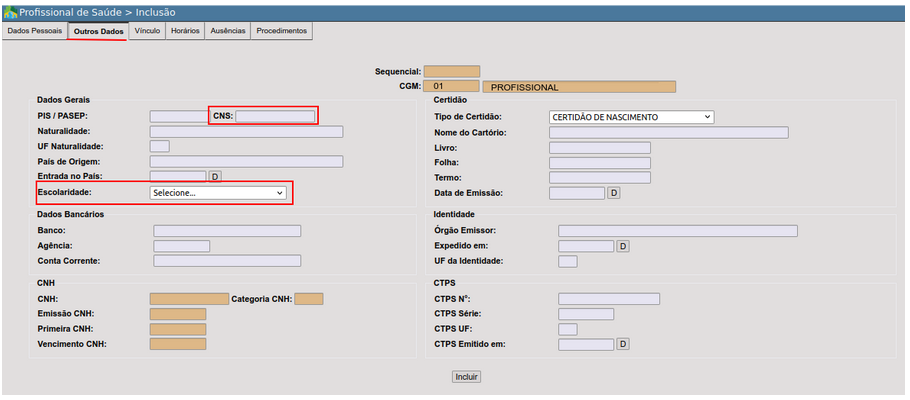Click the PIS / PASEP field
This screenshot has width=910, height=400.
[179, 117]
